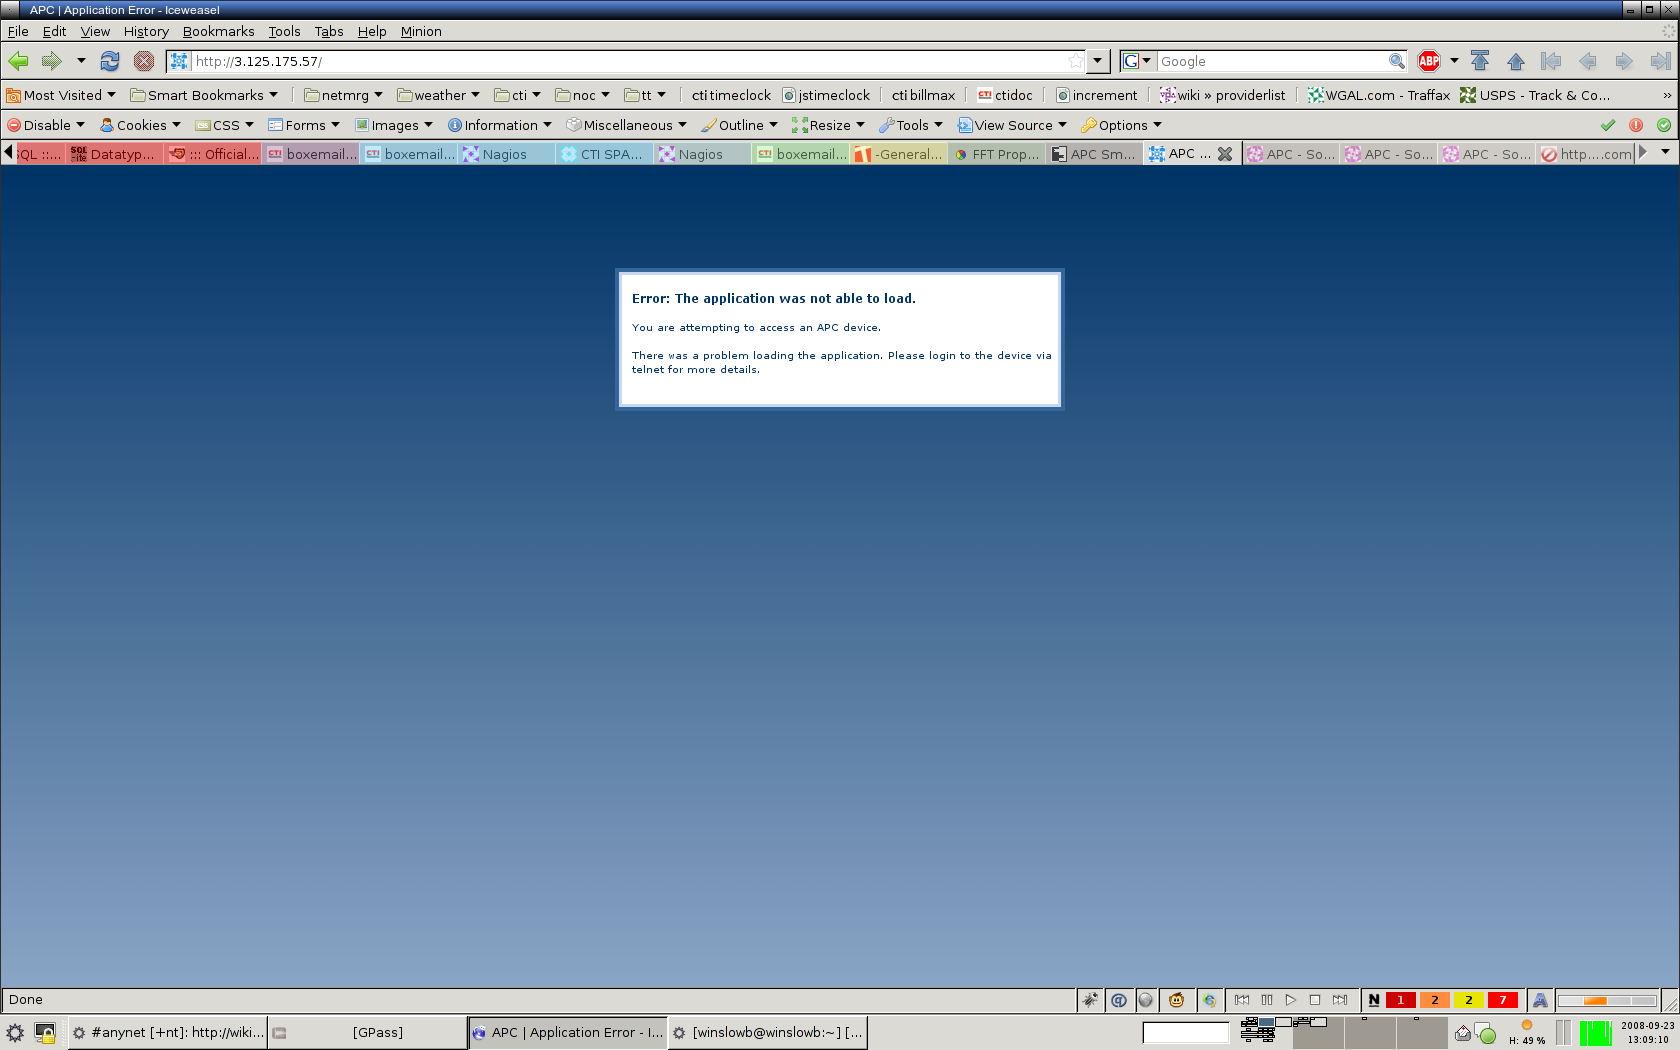This screenshot has width=1680, height=1050.
Task: Open the Adblock Plus dropdown arrow
Action: point(1454,61)
